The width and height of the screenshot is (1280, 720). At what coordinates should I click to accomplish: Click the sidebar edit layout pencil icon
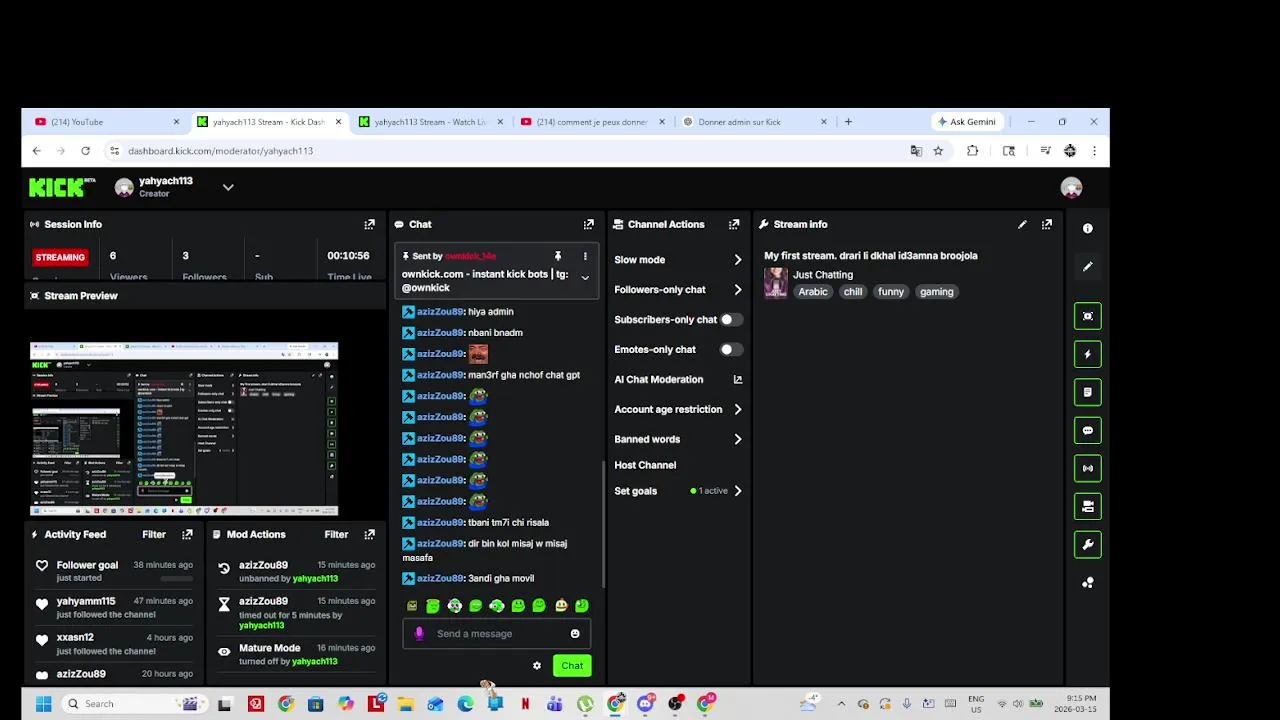1088,266
